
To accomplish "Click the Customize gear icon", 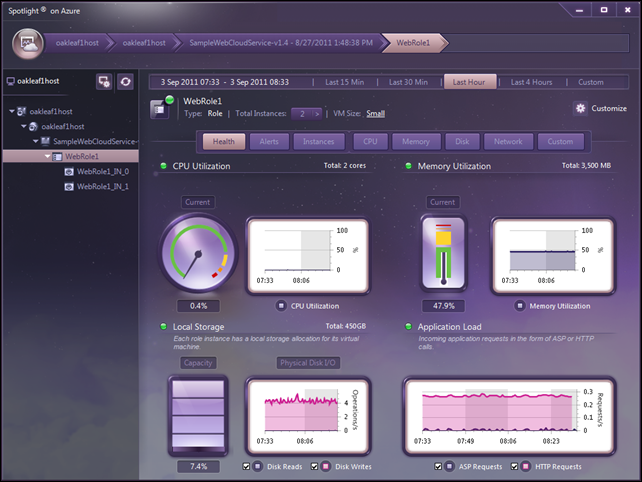I will [581, 108].
